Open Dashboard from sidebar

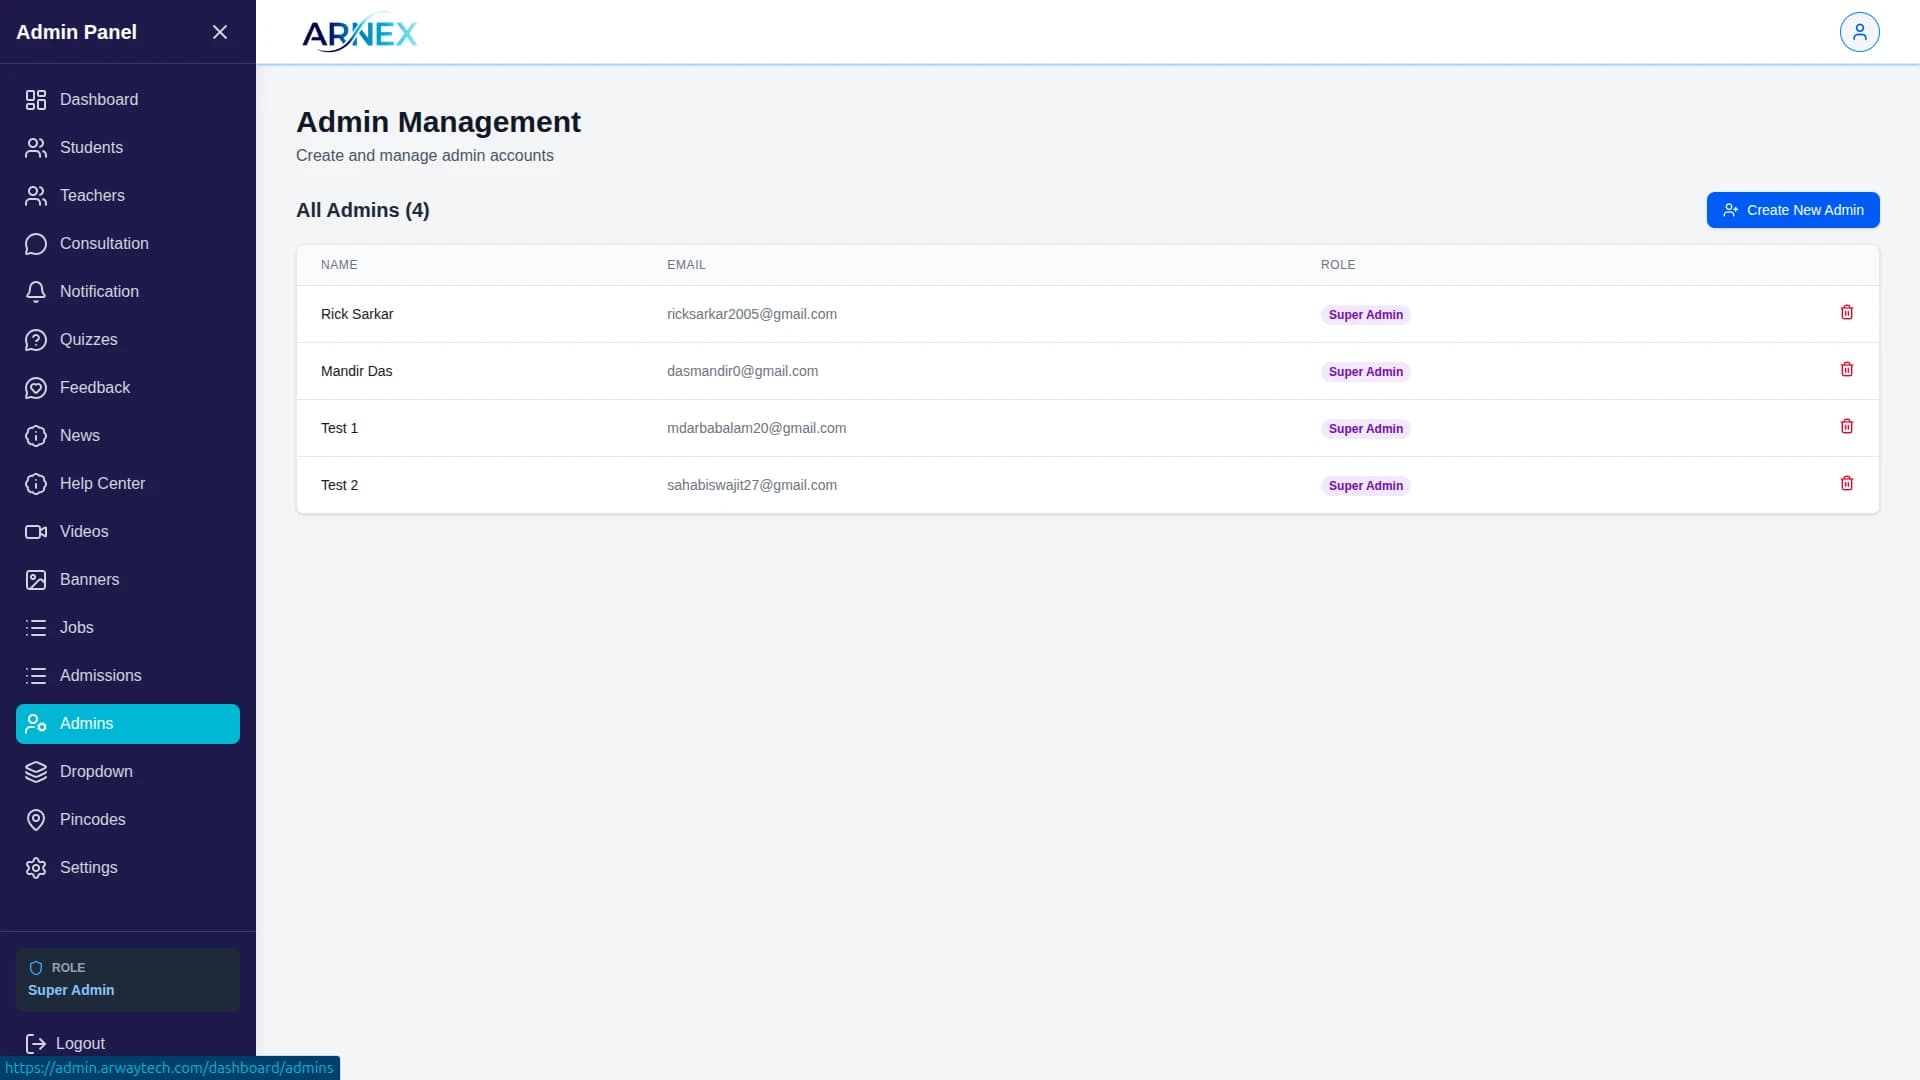98,100
